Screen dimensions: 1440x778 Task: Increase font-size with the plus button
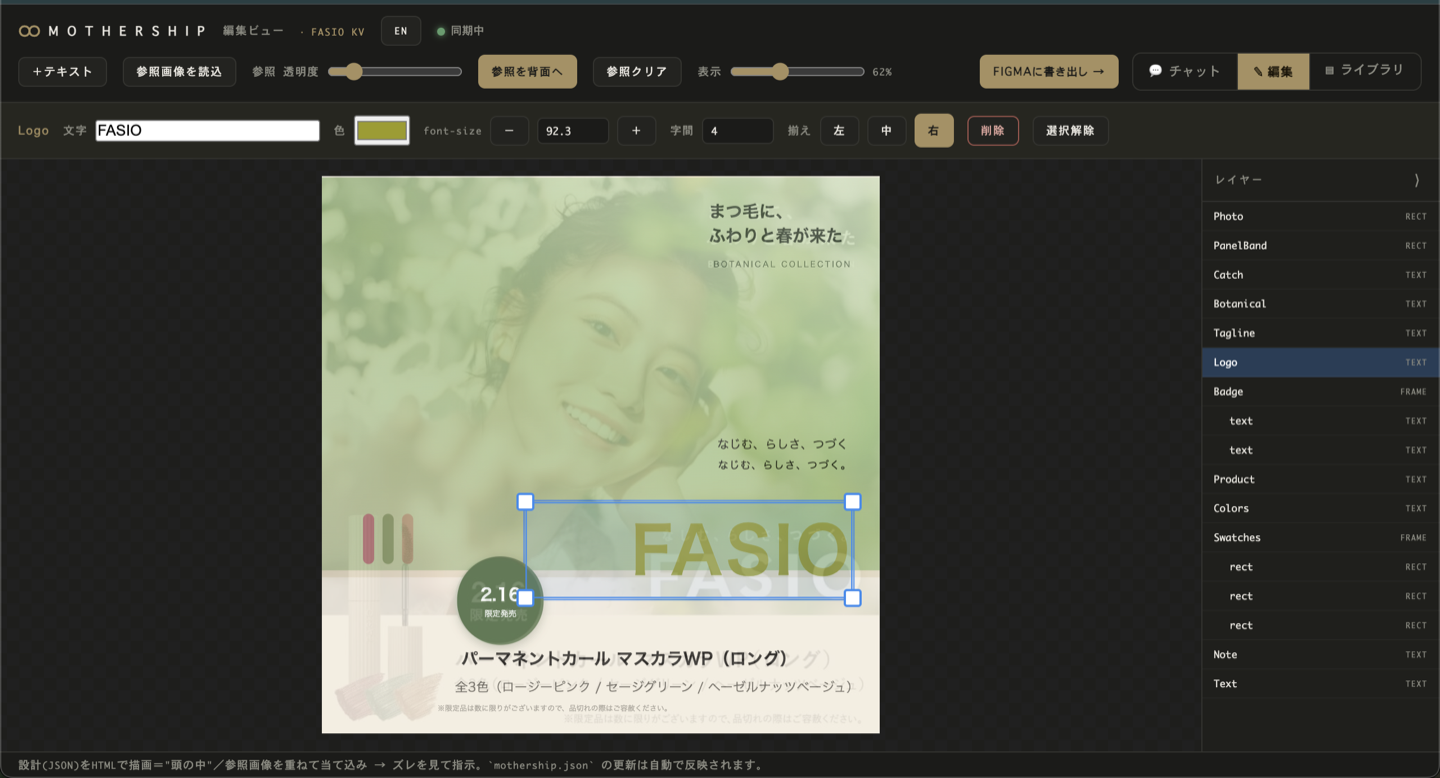pyautogui.click(x=636, y=131)
